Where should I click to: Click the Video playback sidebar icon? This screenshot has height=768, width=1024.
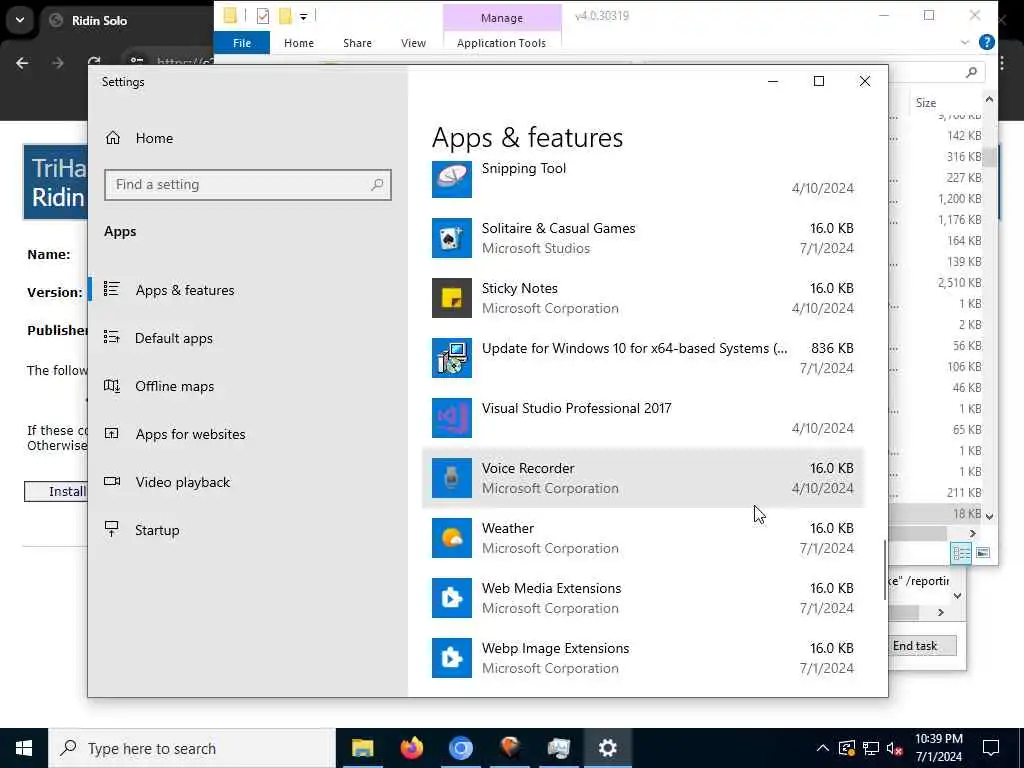pyautogui.click(x=112, y=481)
